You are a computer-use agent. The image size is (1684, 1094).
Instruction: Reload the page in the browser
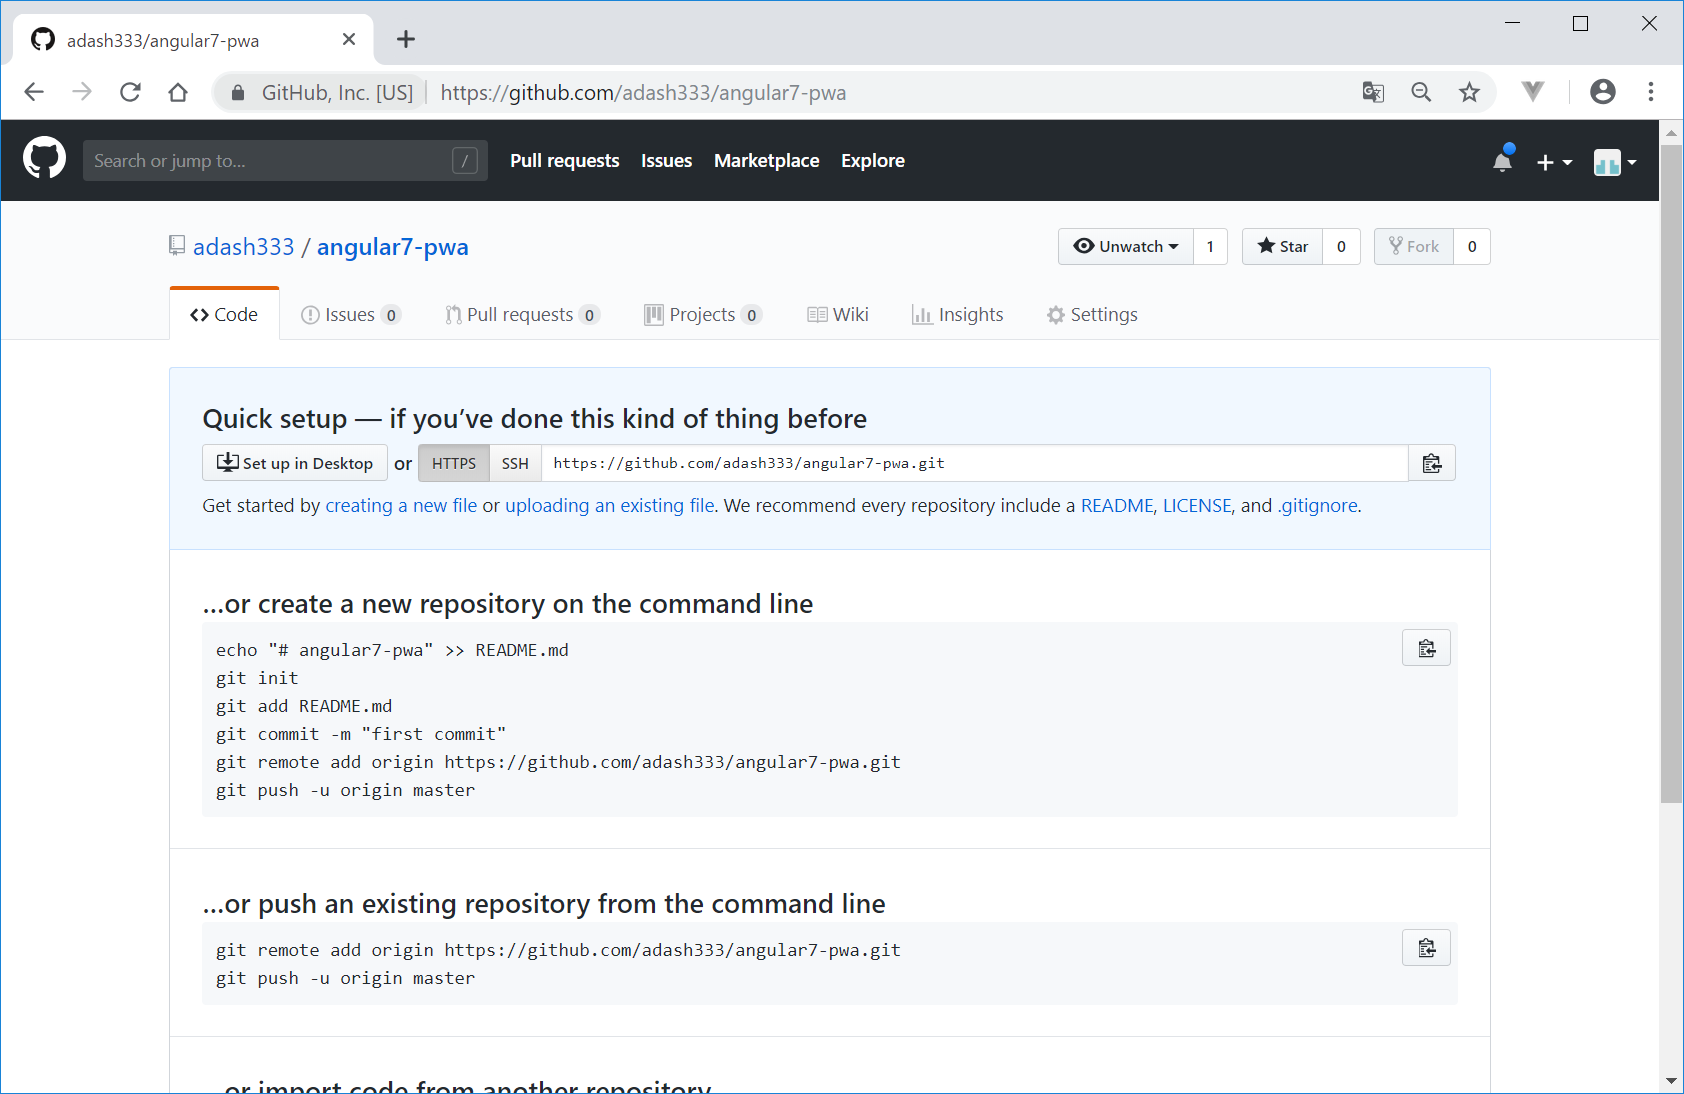point(130,93)
